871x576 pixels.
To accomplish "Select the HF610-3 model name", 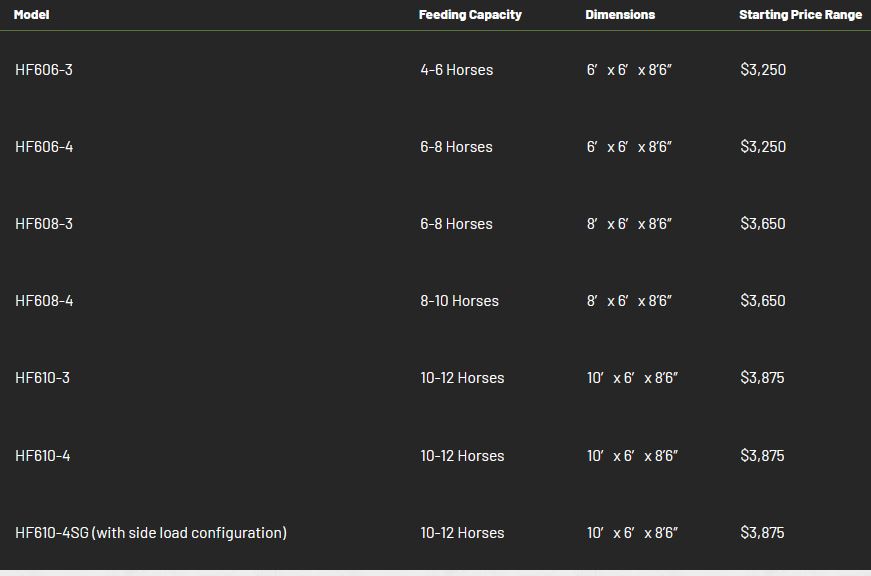I will pos(43,378).
